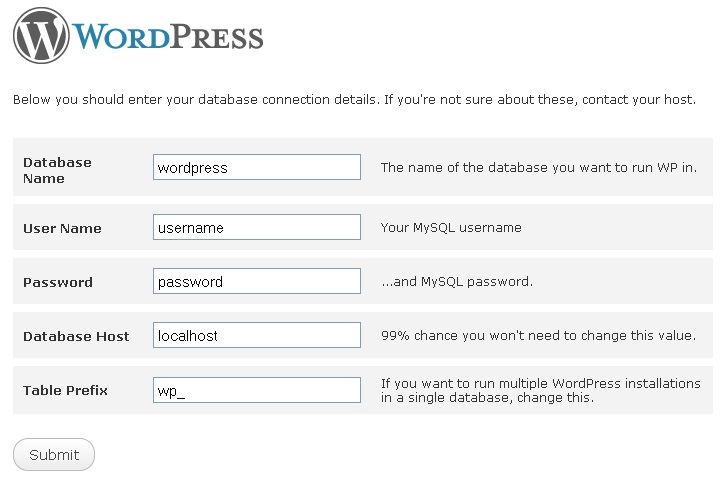Click the WordPress wordmark text in header
The width and height of the screenshot is (721, 477).
click(168, 37)
